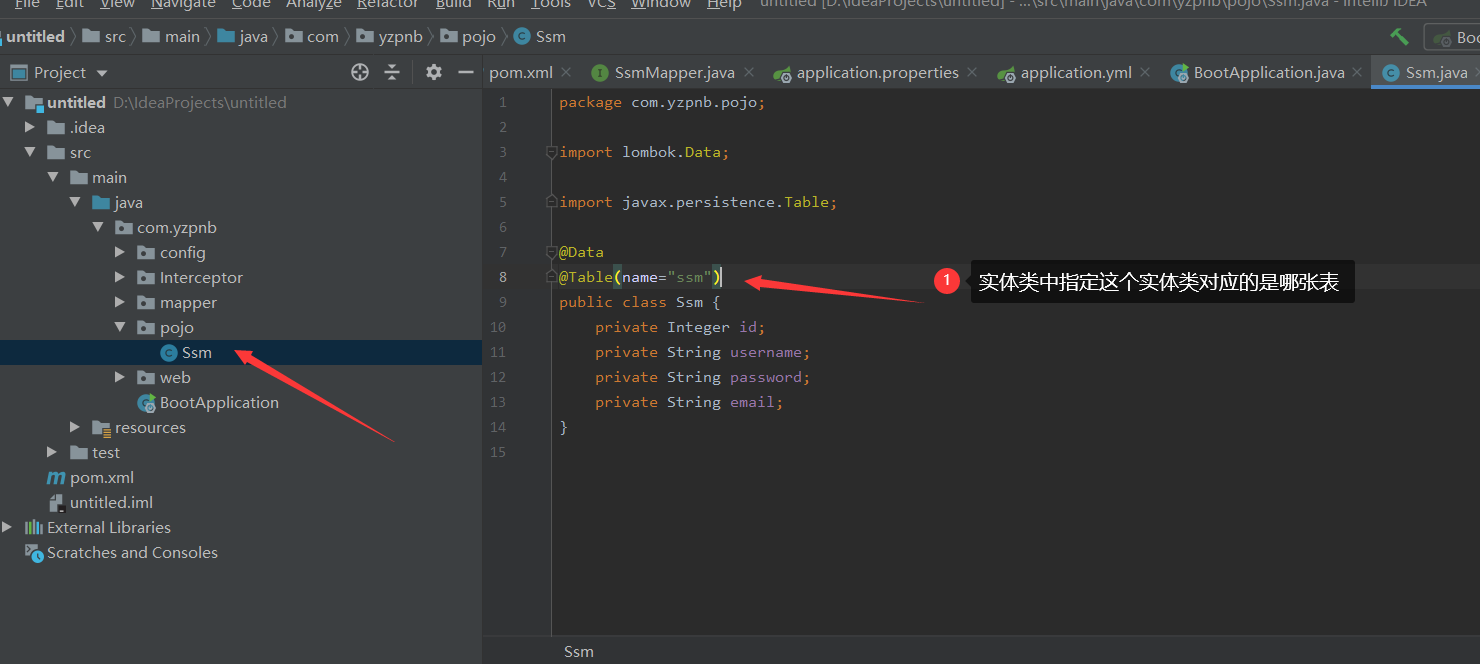Switch to SsmMapper.java tab
This screenshot has width=1480, height=664.
click(674, 72)
